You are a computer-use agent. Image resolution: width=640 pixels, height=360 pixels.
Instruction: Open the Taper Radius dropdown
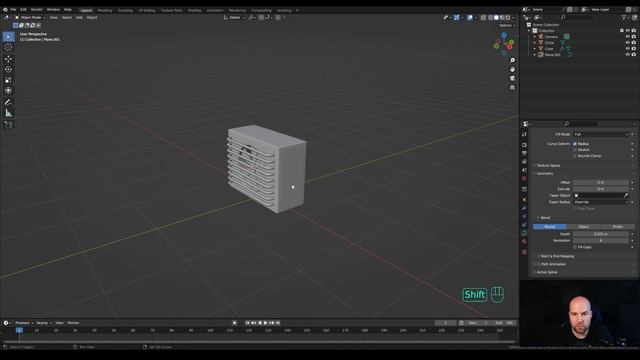coord(601,202)
